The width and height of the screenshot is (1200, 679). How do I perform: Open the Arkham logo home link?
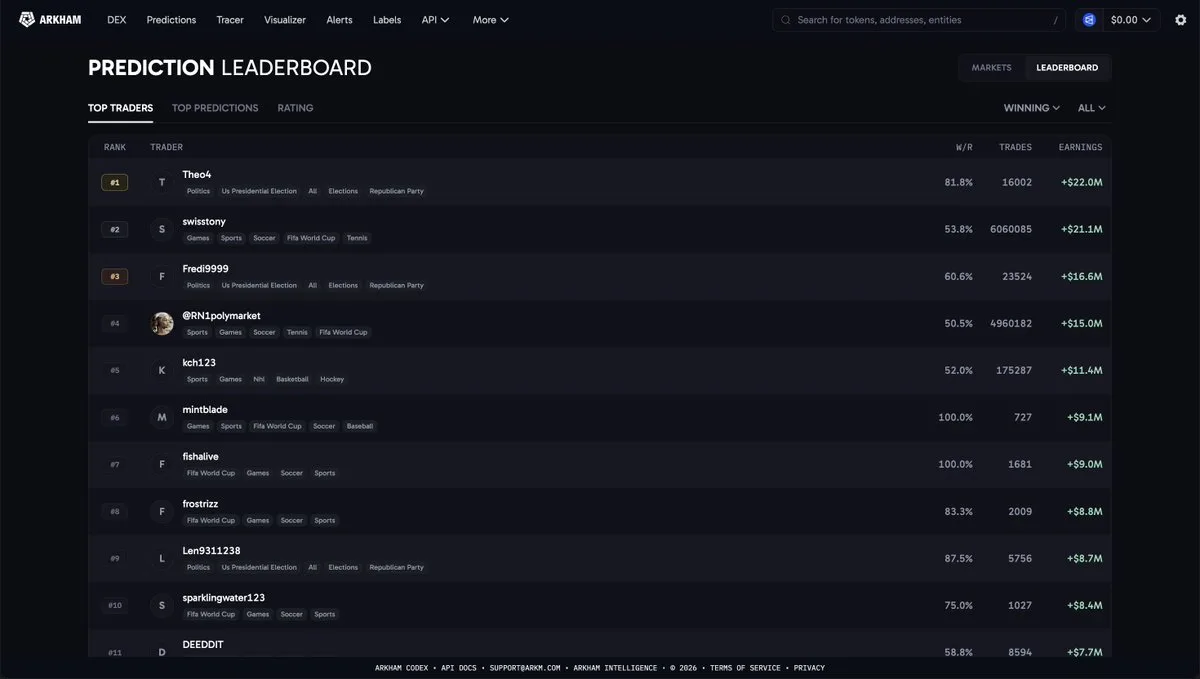pyautogui.click(x=50, y=20)
